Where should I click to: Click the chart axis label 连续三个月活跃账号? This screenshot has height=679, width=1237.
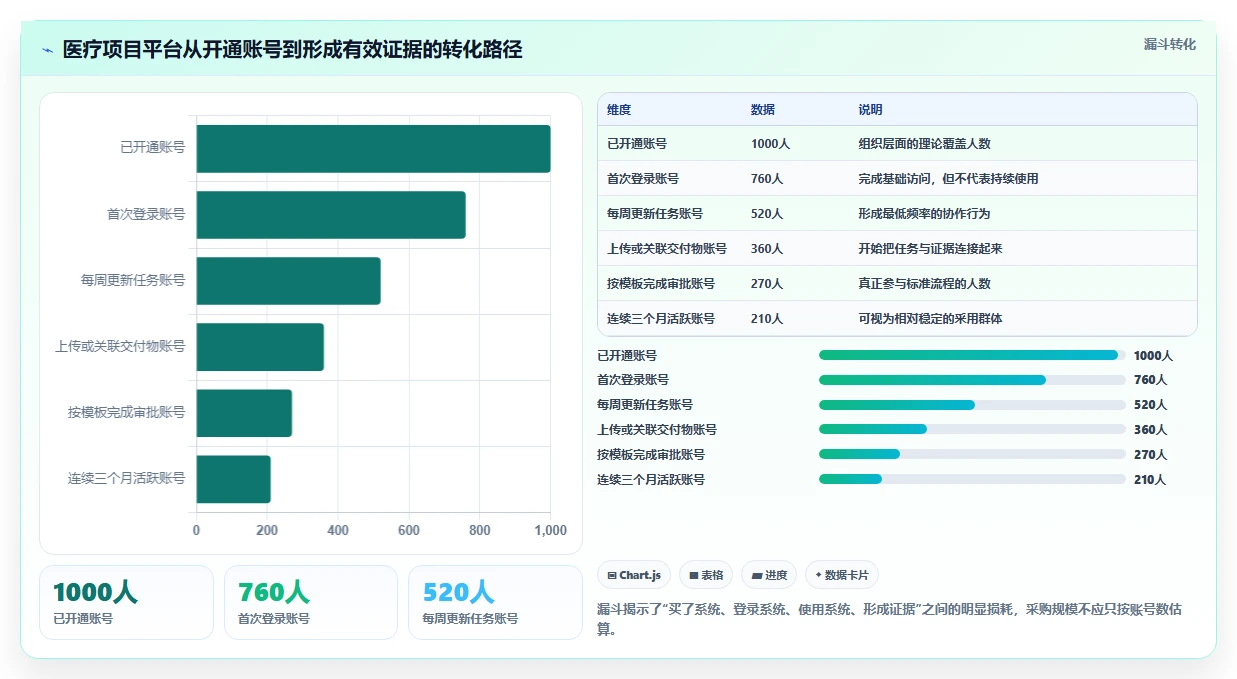pyautogui.click(x=127, y=479)
